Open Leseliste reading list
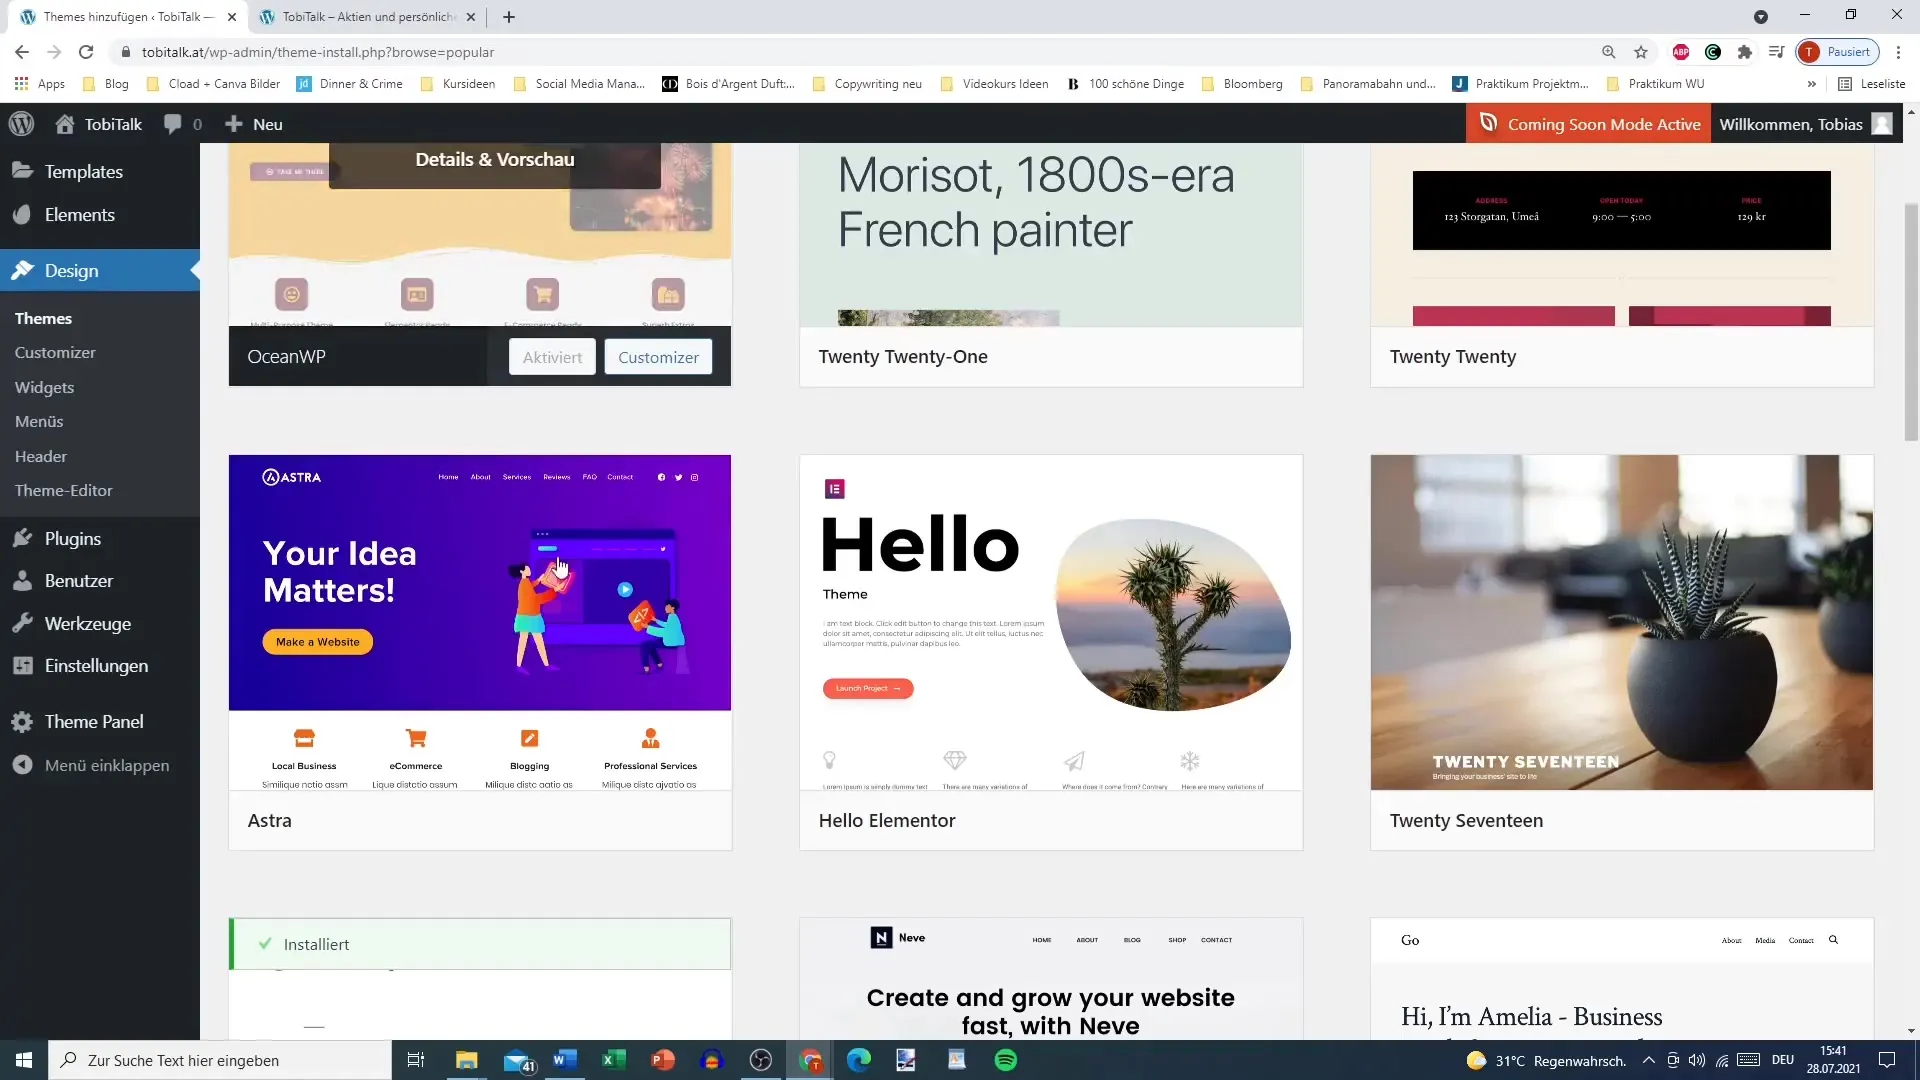 [1872, 84]
